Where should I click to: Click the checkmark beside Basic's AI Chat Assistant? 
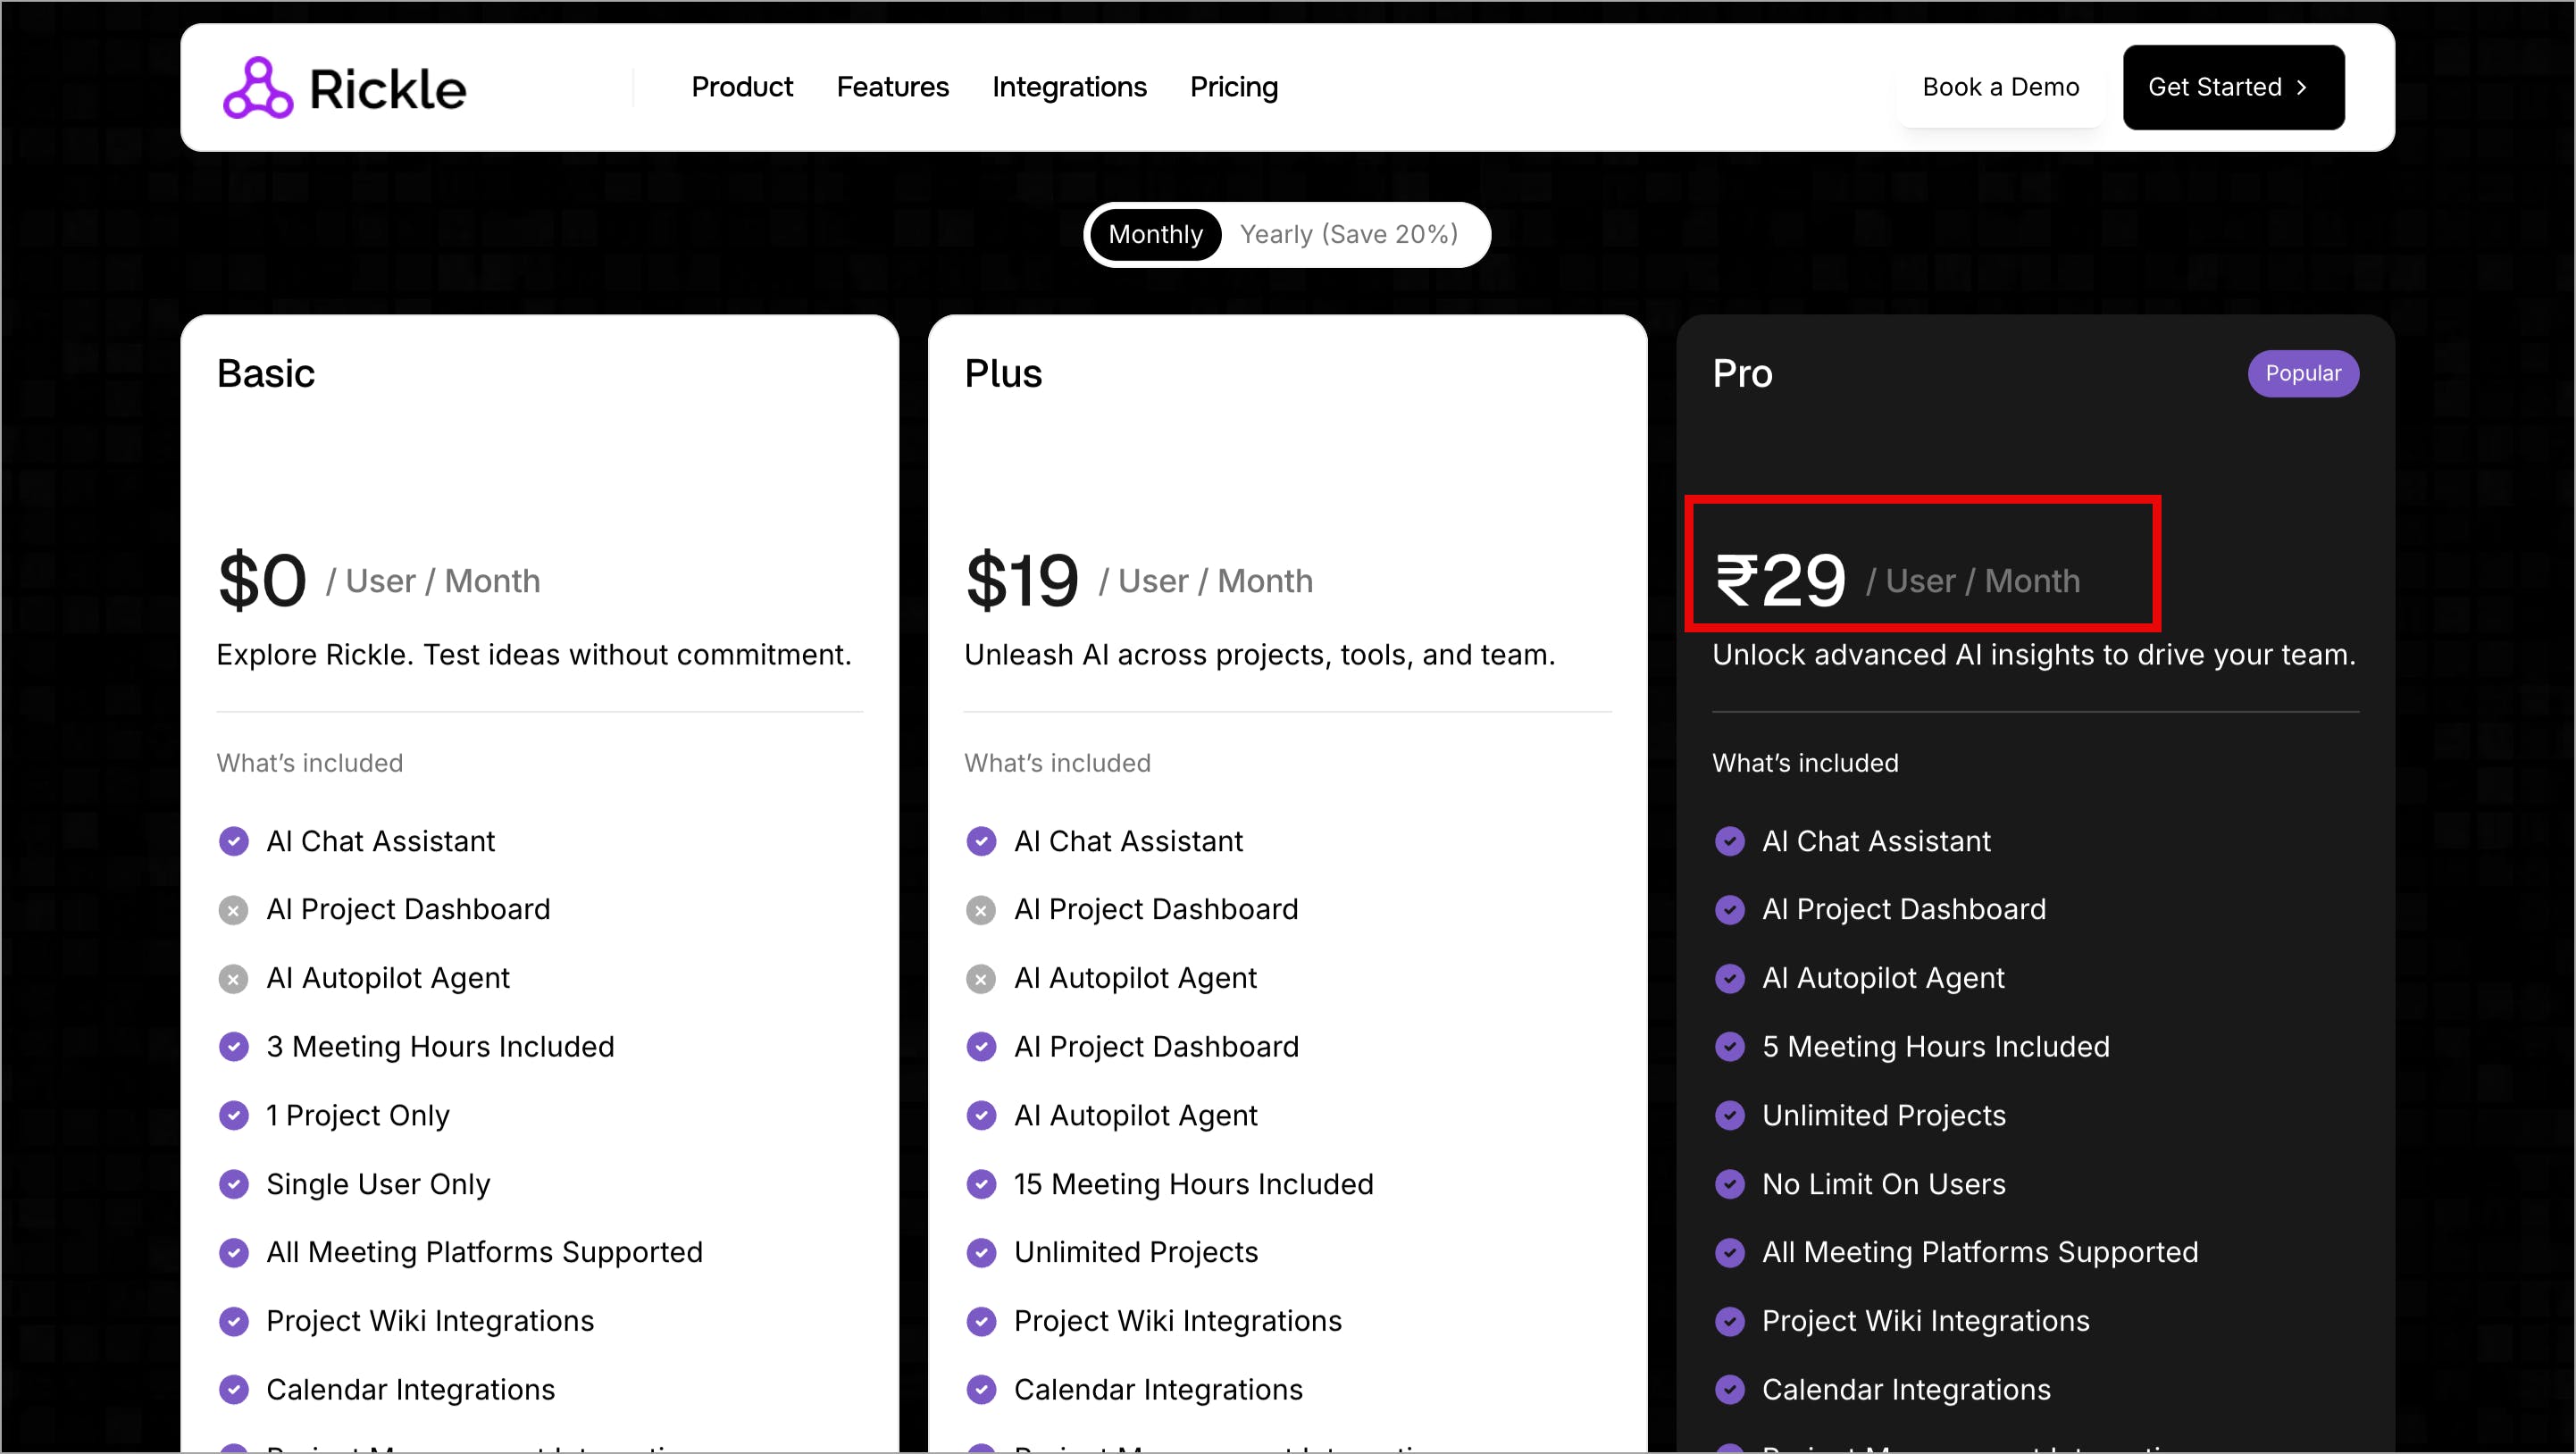point(234,841)
